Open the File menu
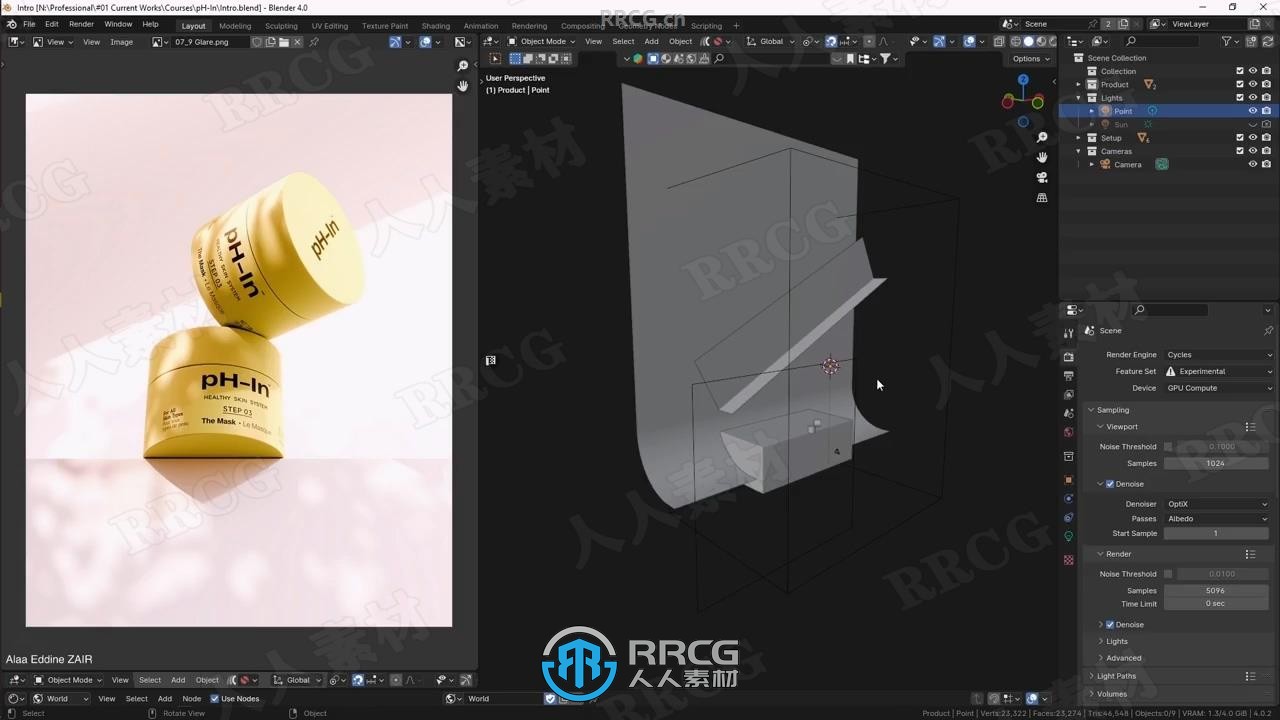Viewport: 1280px width, 720px height. tap(29, 24)
